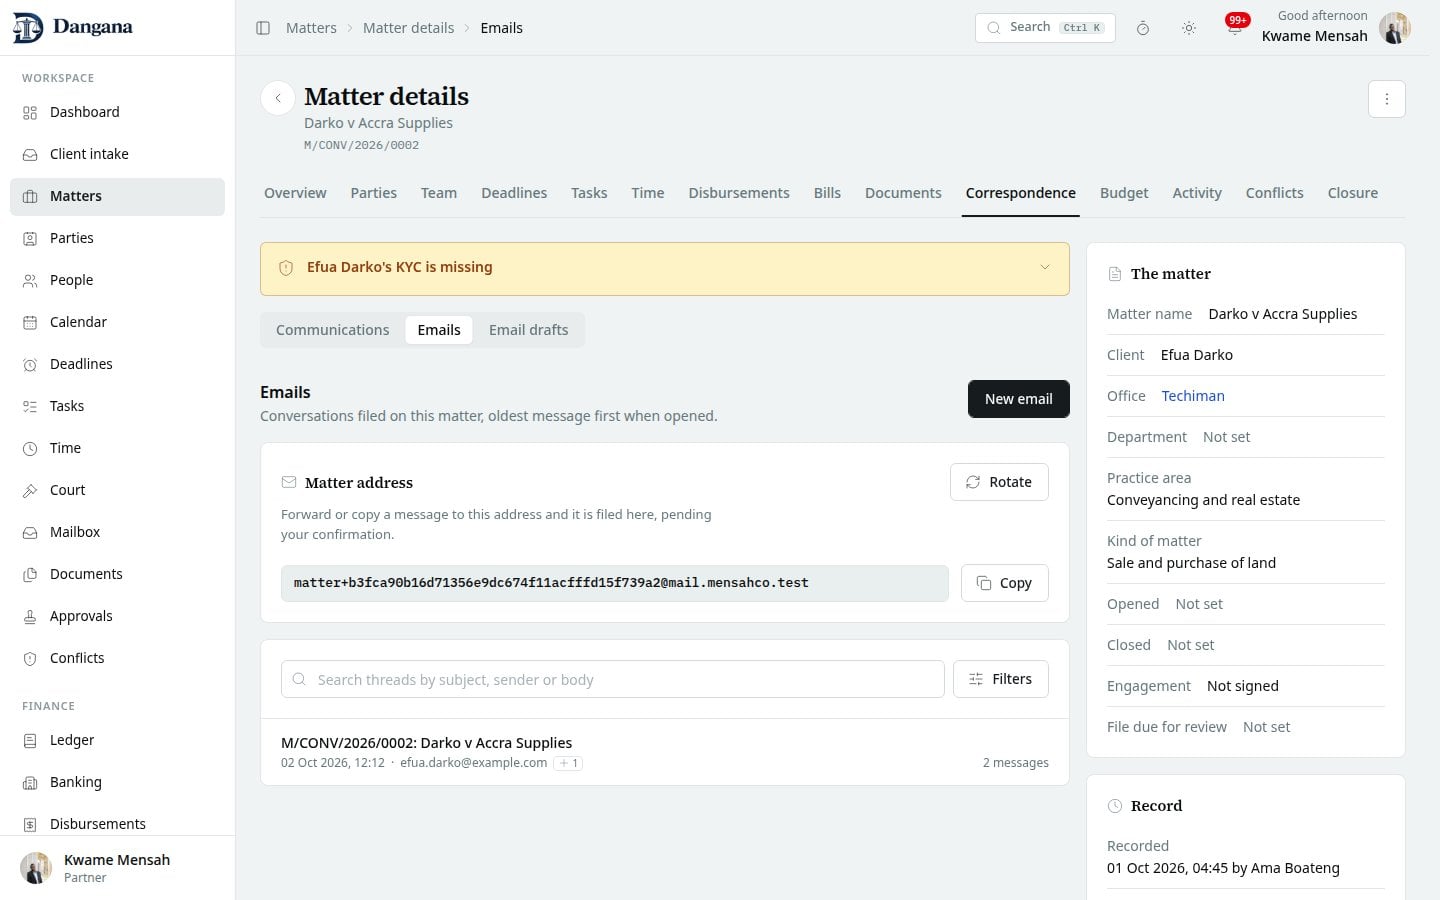Screen dimensions: 1440x900
Task: Open the Filters dropdown for threads
Action: (1000, 679)
